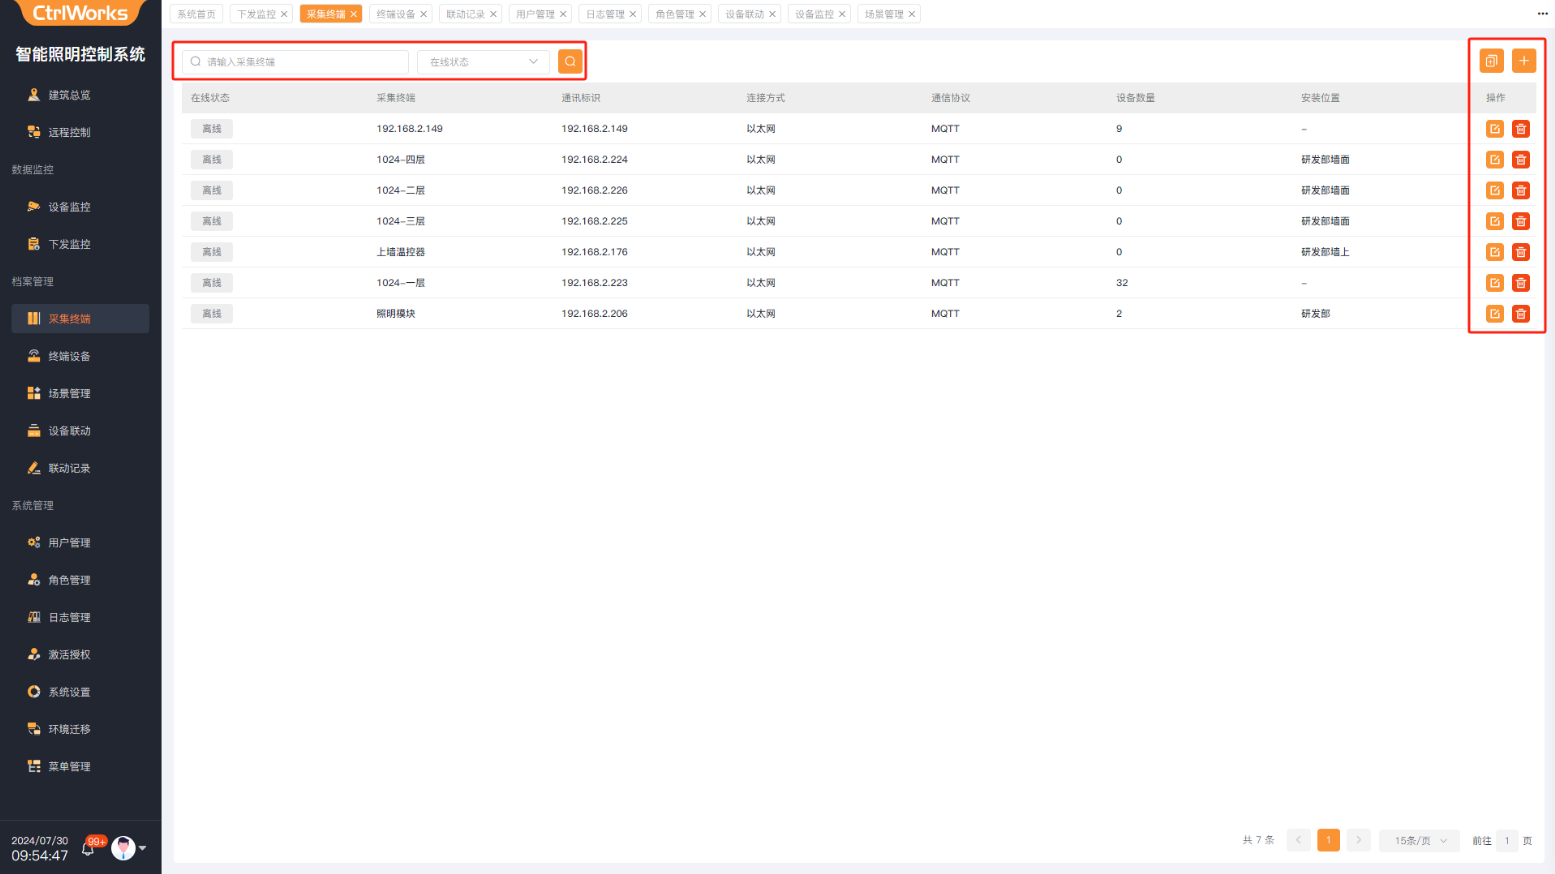Open the 15条/页 page size dropdown
1555x874 pixels.
tap(1419, 841)
